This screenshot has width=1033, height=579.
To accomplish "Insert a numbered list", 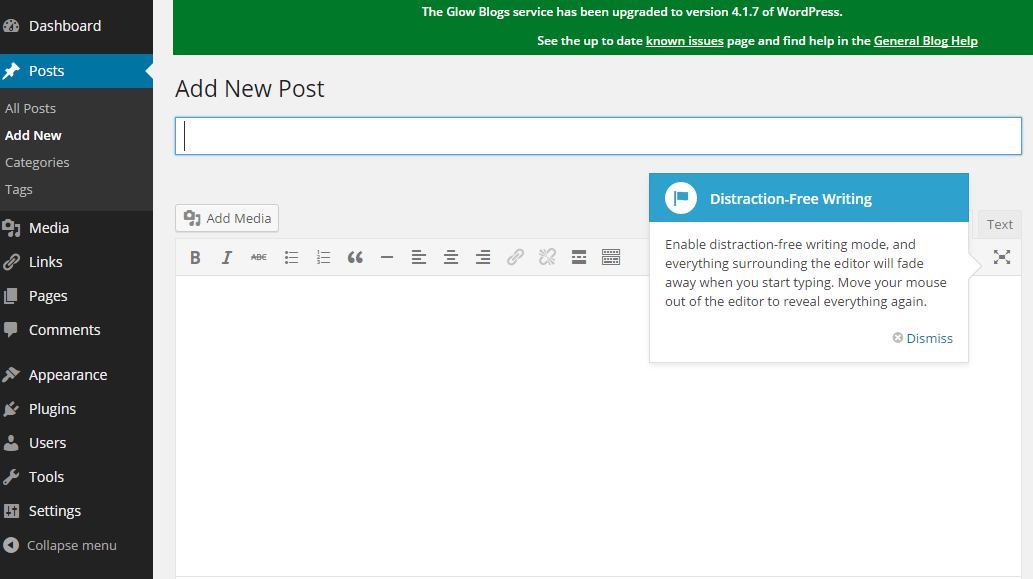I will [323, 258].
